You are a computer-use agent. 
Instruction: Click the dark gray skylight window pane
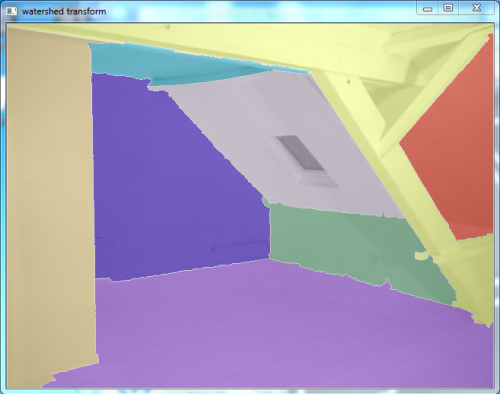pos(300,153)
